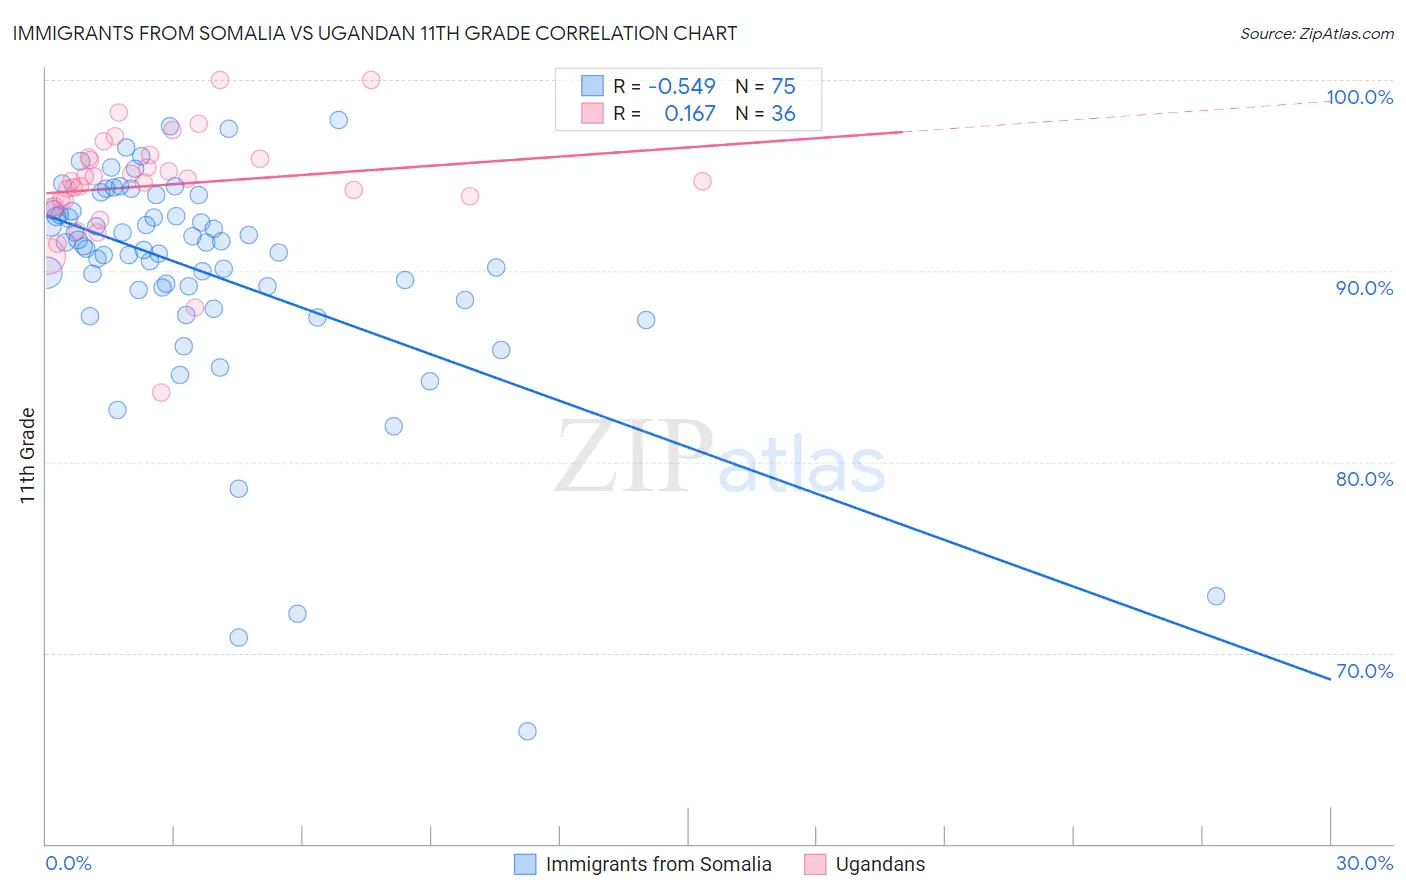Click the 100.0% y-axis label
Screen dimensions: 1406x892
[1360, 97]
